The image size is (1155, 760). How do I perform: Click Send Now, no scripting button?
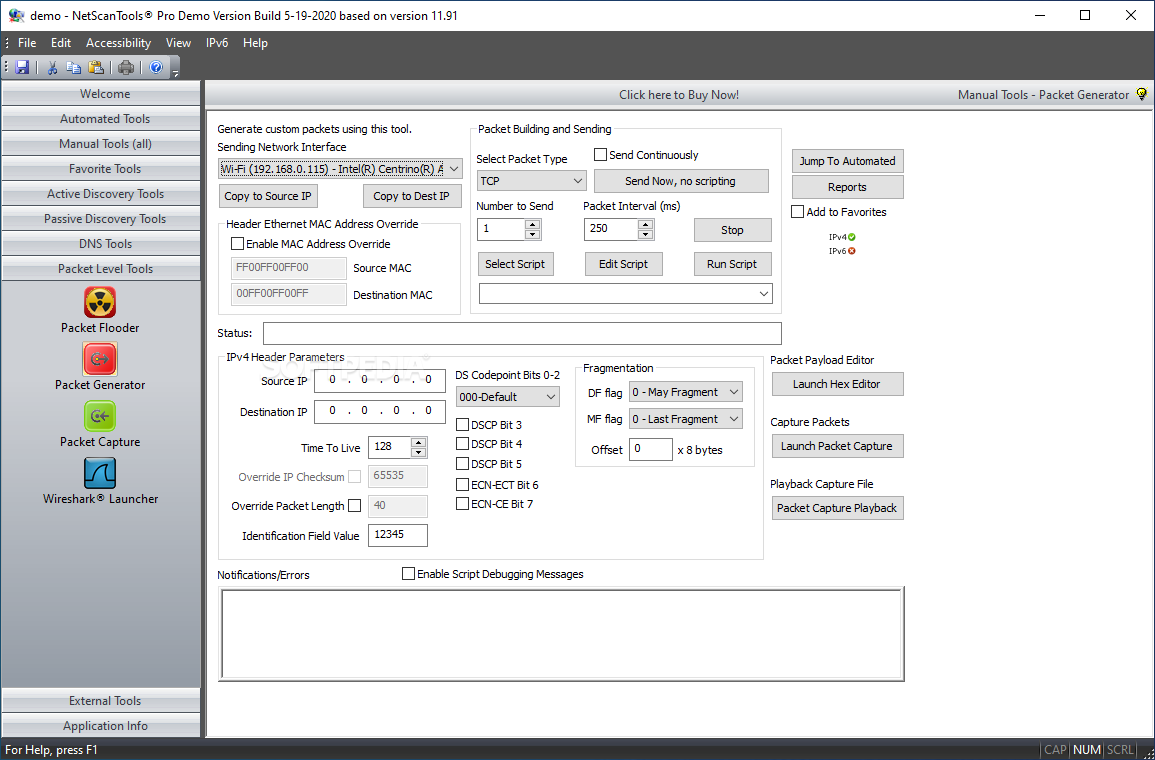[681, 181]
